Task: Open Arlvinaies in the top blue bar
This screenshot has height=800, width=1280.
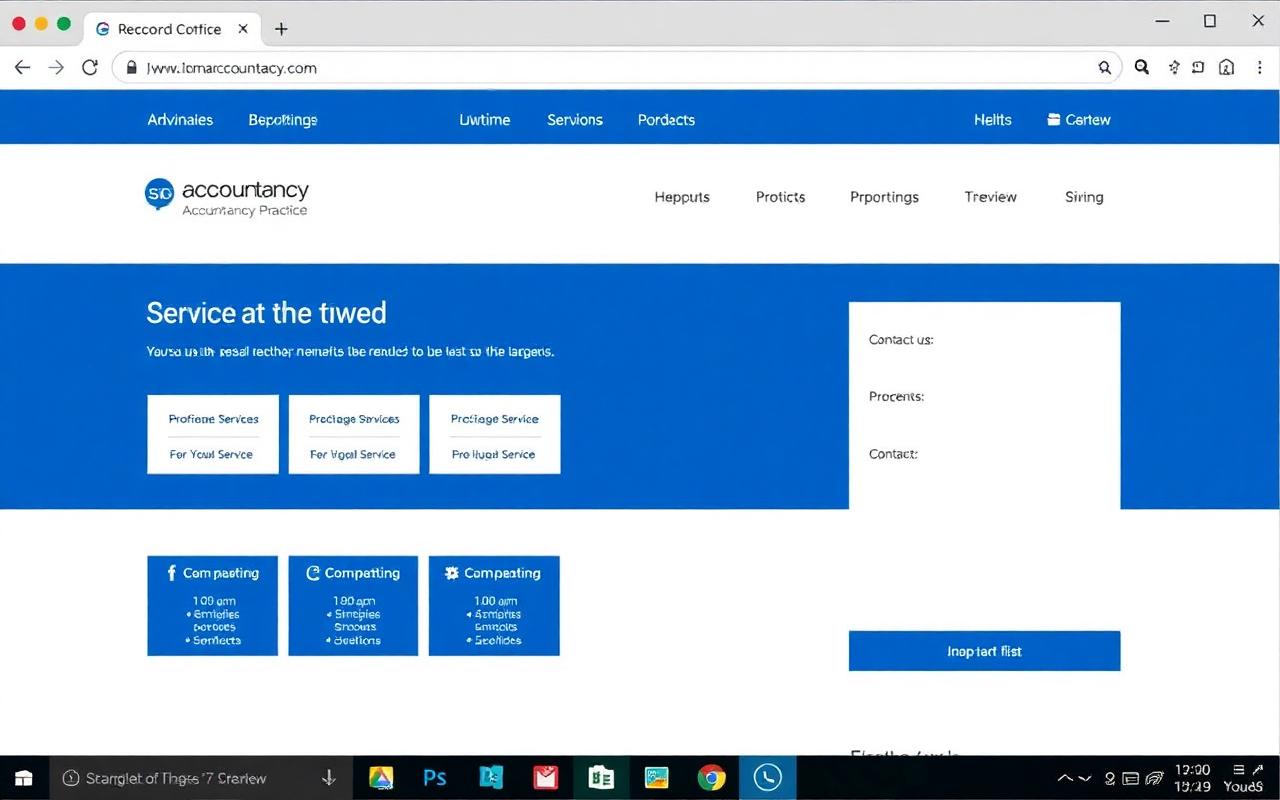Action: 180,119
